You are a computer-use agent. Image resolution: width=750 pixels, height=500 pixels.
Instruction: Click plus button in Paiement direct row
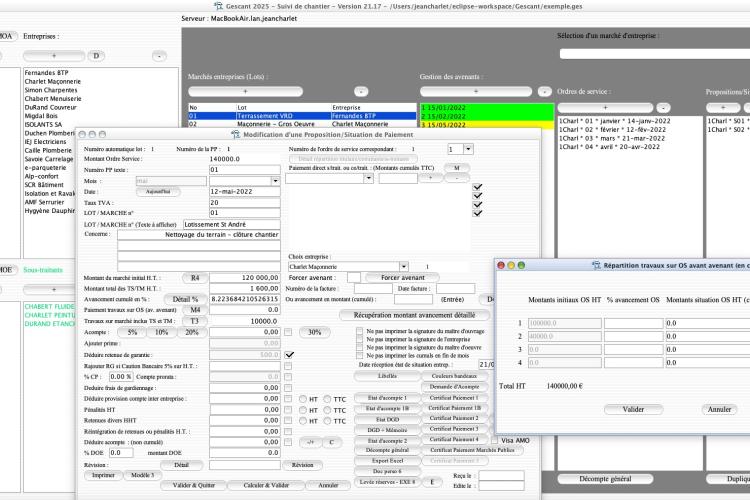(430, 178)
